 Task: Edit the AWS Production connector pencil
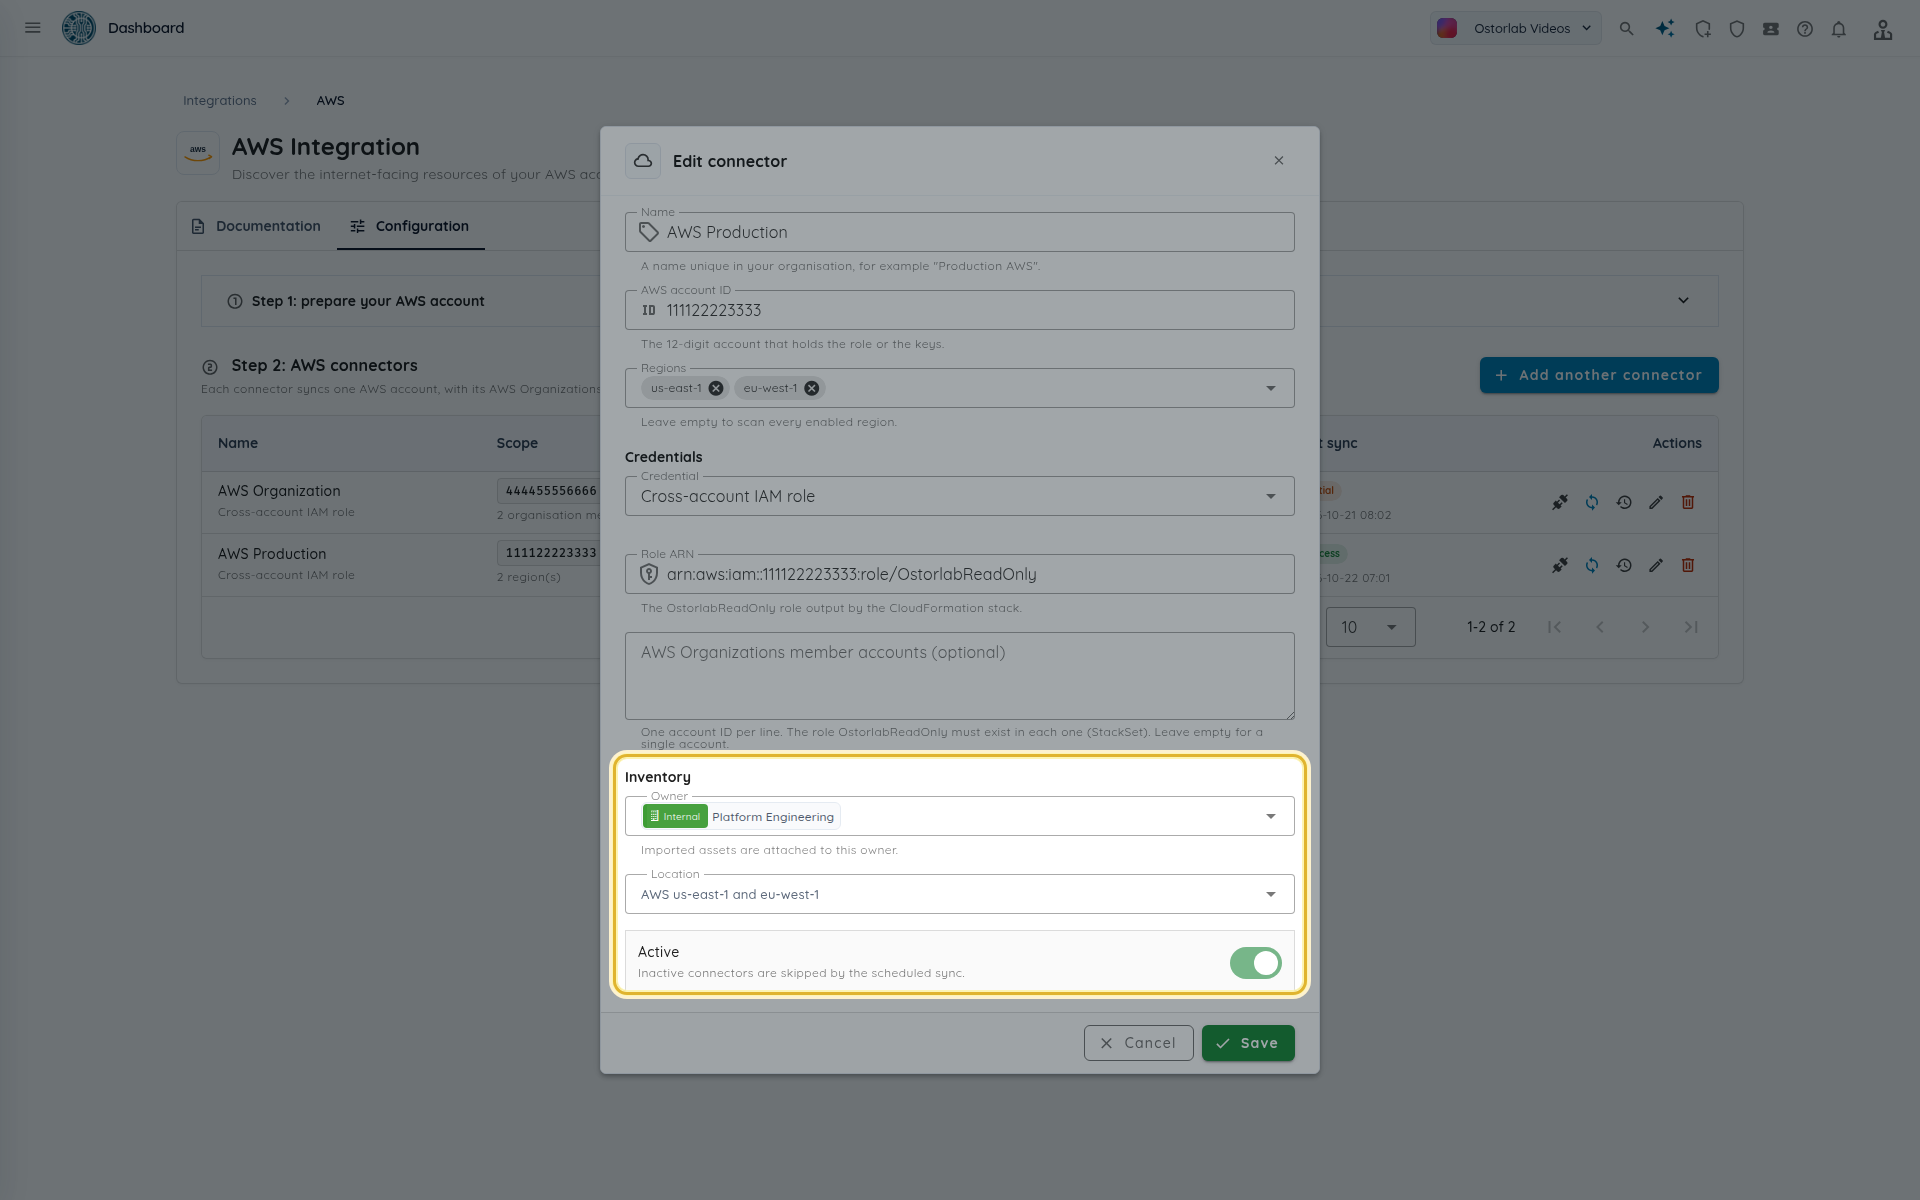click(1656, 565)
